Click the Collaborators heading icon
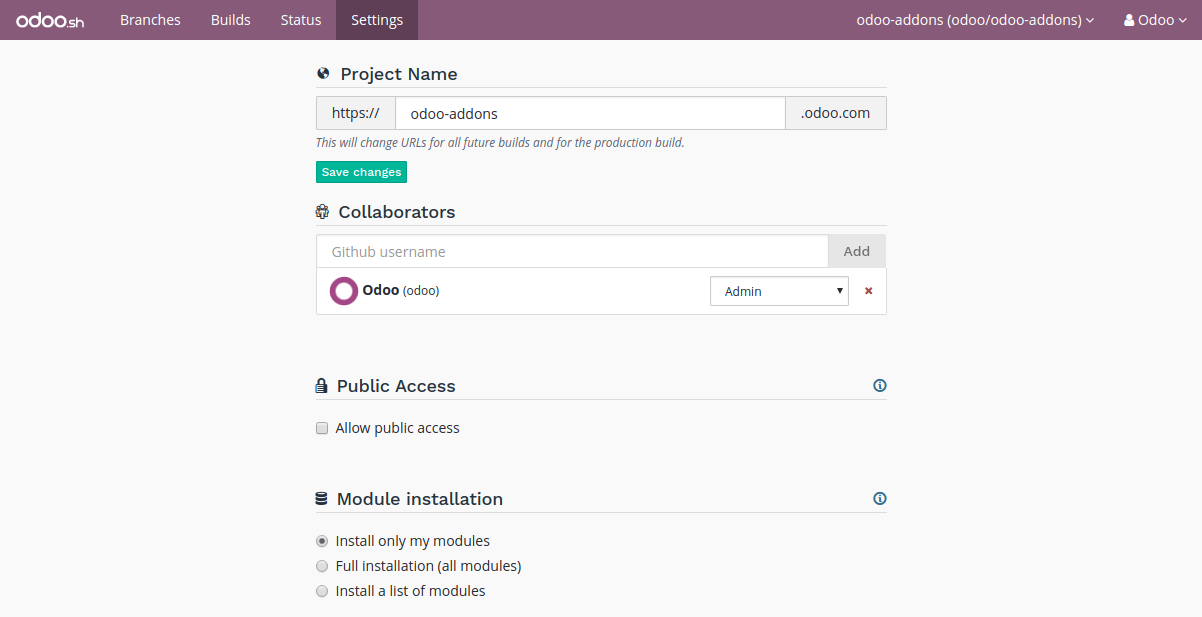The height and width of the screenshot is (617, 1202). click(322, 212)
